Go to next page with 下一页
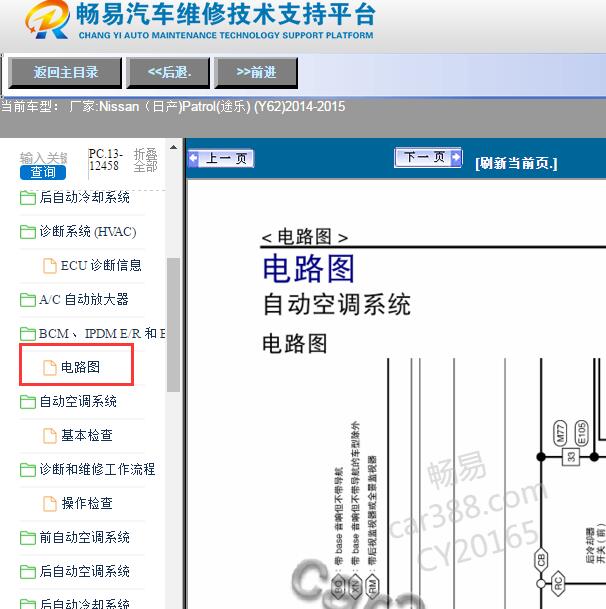 click(428, 157)
